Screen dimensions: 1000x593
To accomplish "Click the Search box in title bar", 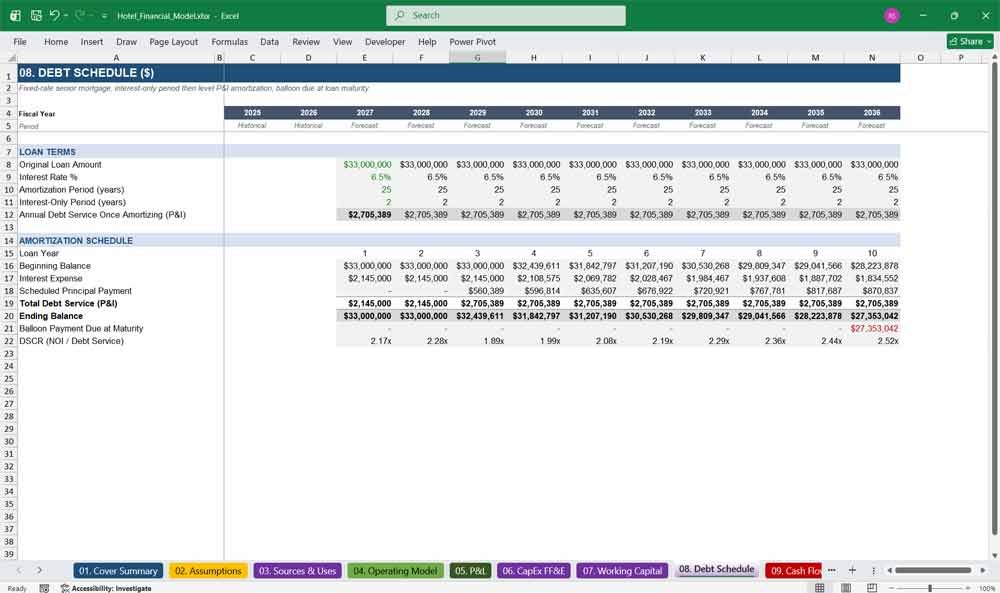I will 506,15.
